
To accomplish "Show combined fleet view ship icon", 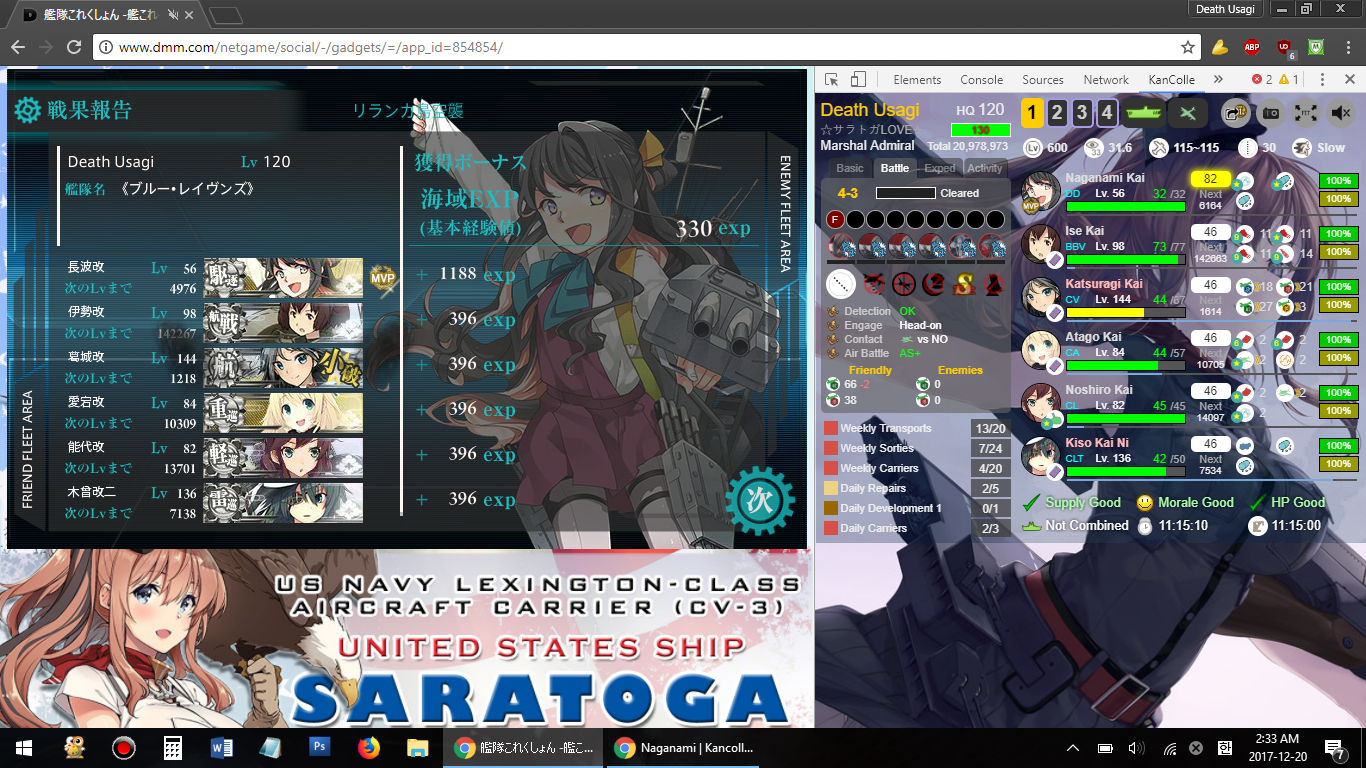I will coord(1143,113).
